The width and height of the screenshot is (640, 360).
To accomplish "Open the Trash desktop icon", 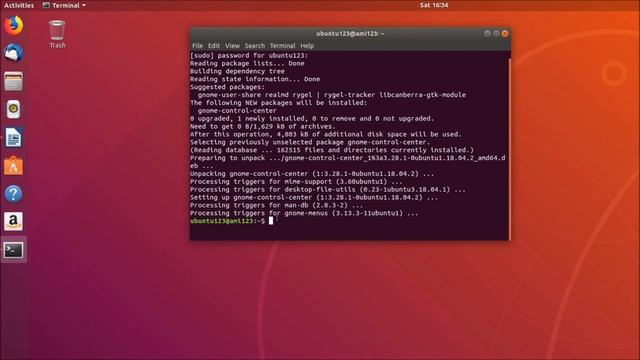I will [57, 34].
